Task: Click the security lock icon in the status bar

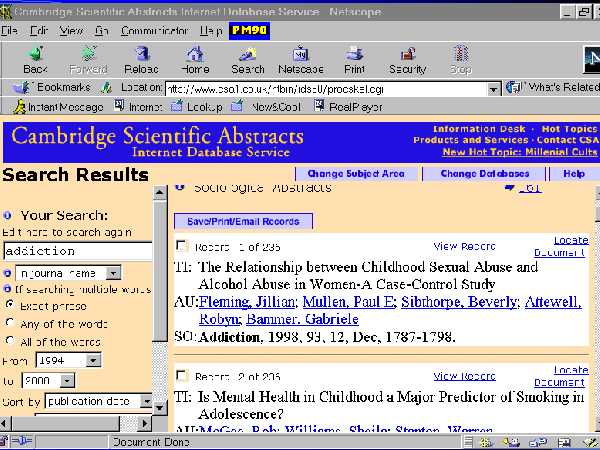Action: 4,442
